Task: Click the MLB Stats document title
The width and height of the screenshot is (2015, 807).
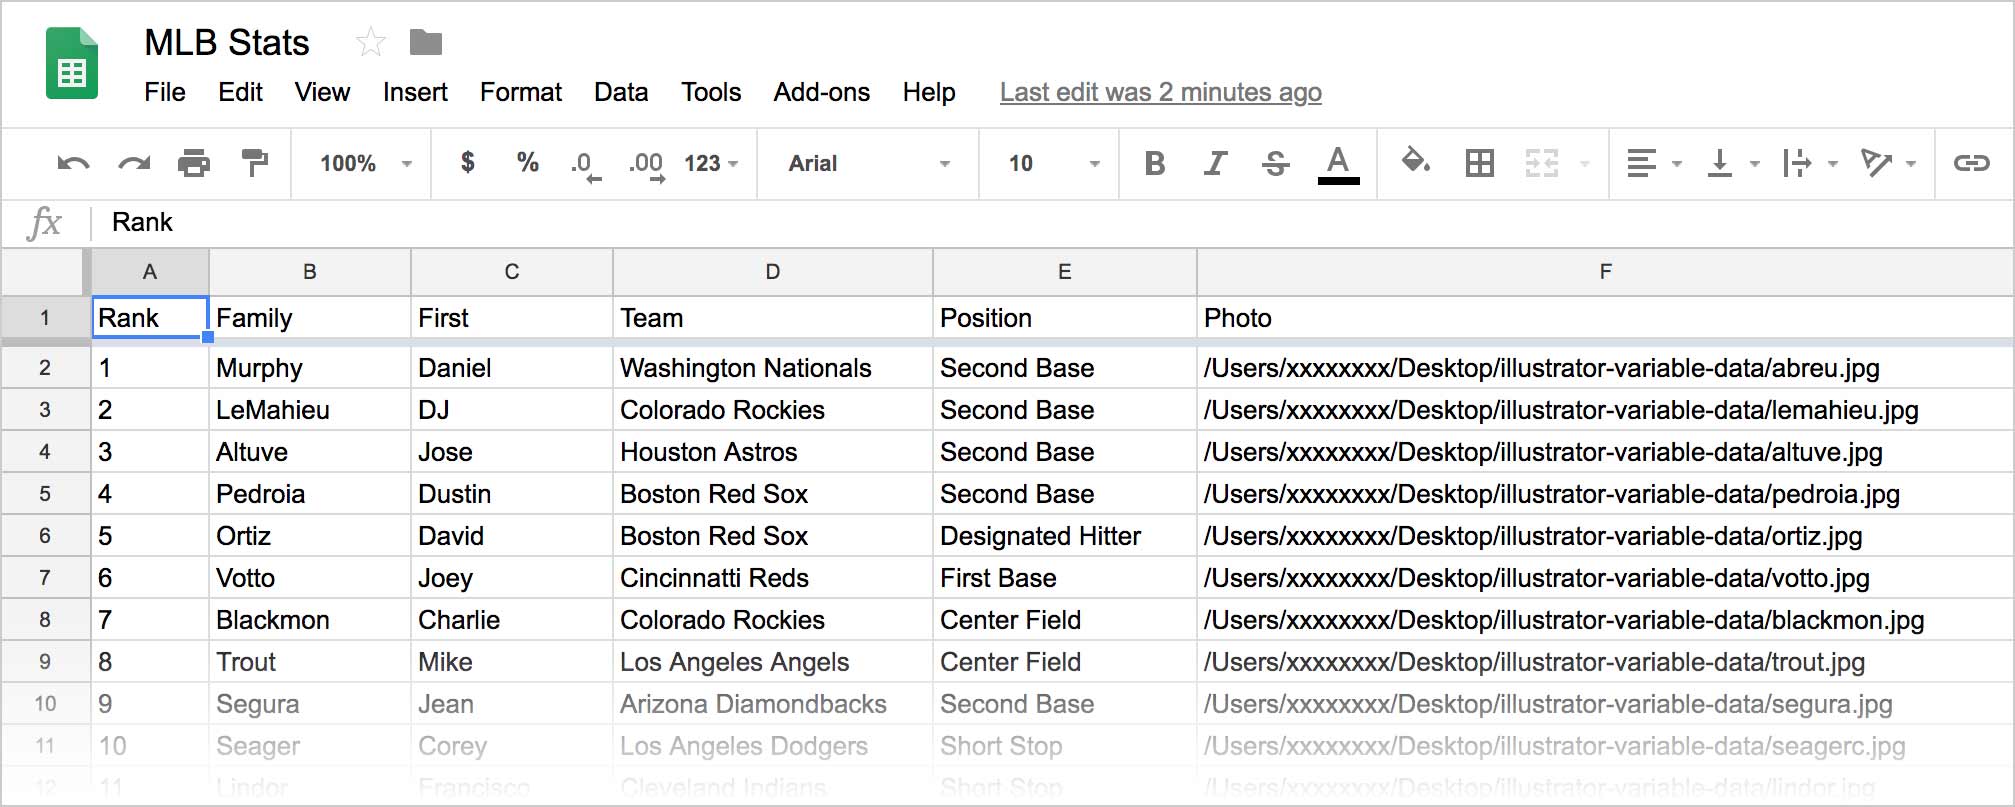Action: point(227,42)
